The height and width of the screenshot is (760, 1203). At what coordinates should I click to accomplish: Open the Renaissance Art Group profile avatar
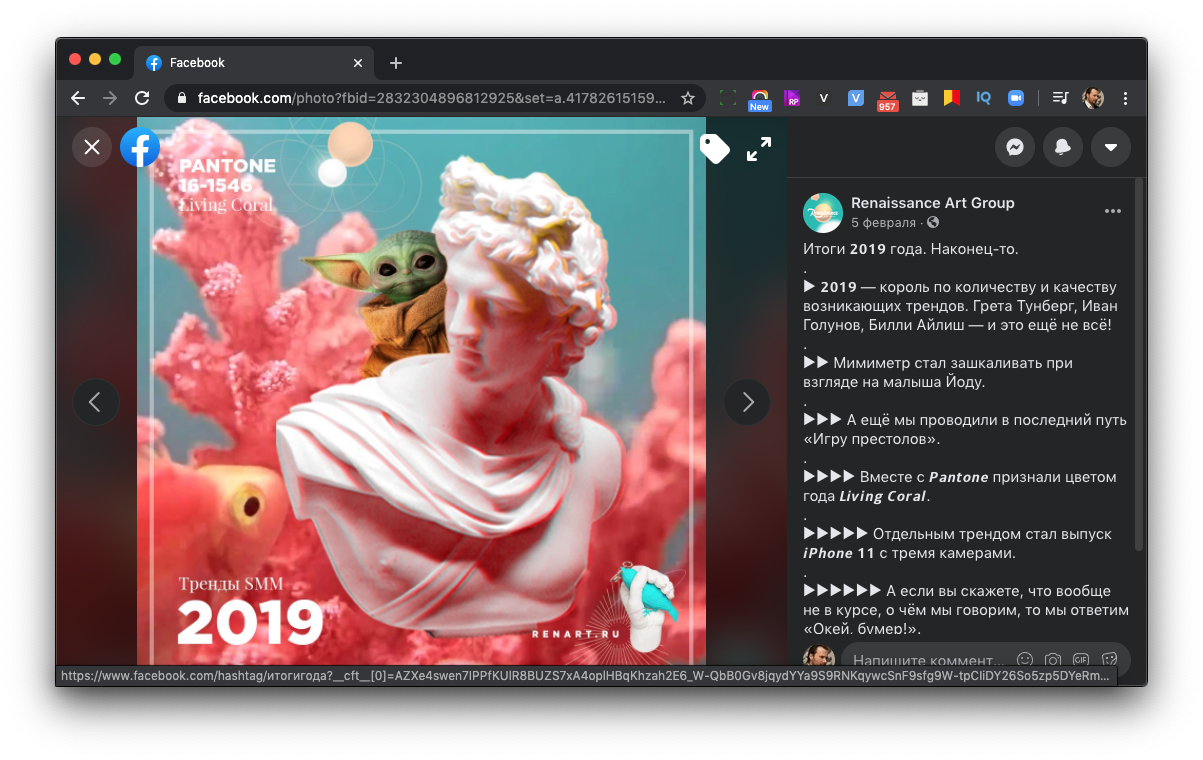click(x=823, y=212)
